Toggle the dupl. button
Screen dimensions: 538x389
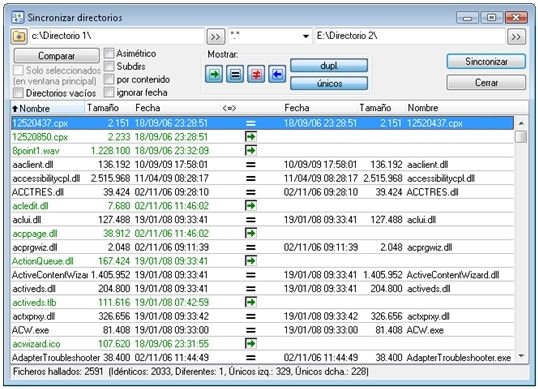pyautogui.click(x=329, y=65)
